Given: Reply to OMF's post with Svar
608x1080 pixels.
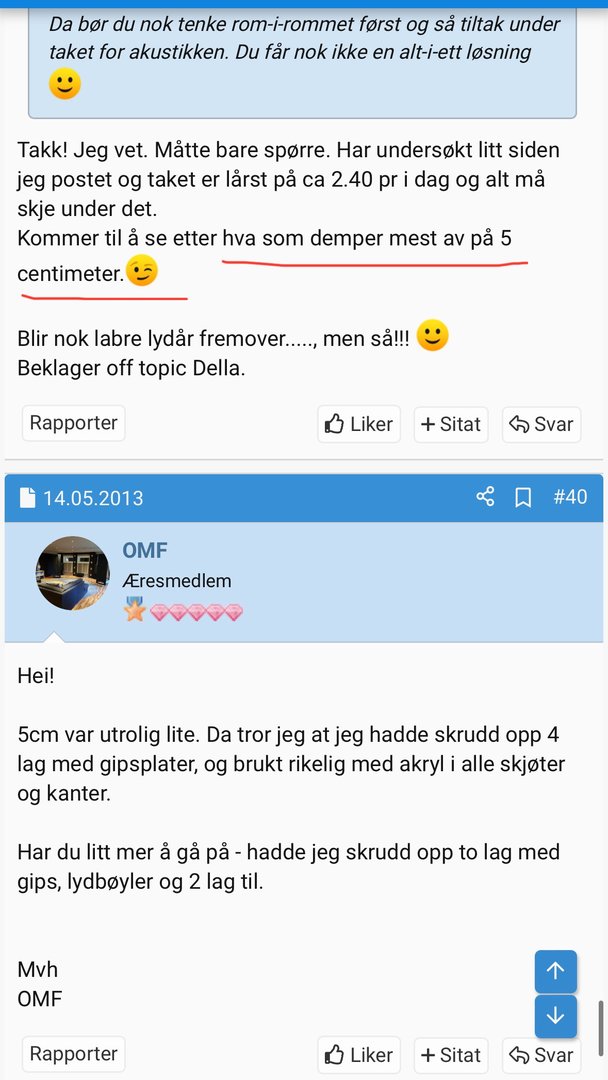Looking at the screenshot, I should 541,1055.
